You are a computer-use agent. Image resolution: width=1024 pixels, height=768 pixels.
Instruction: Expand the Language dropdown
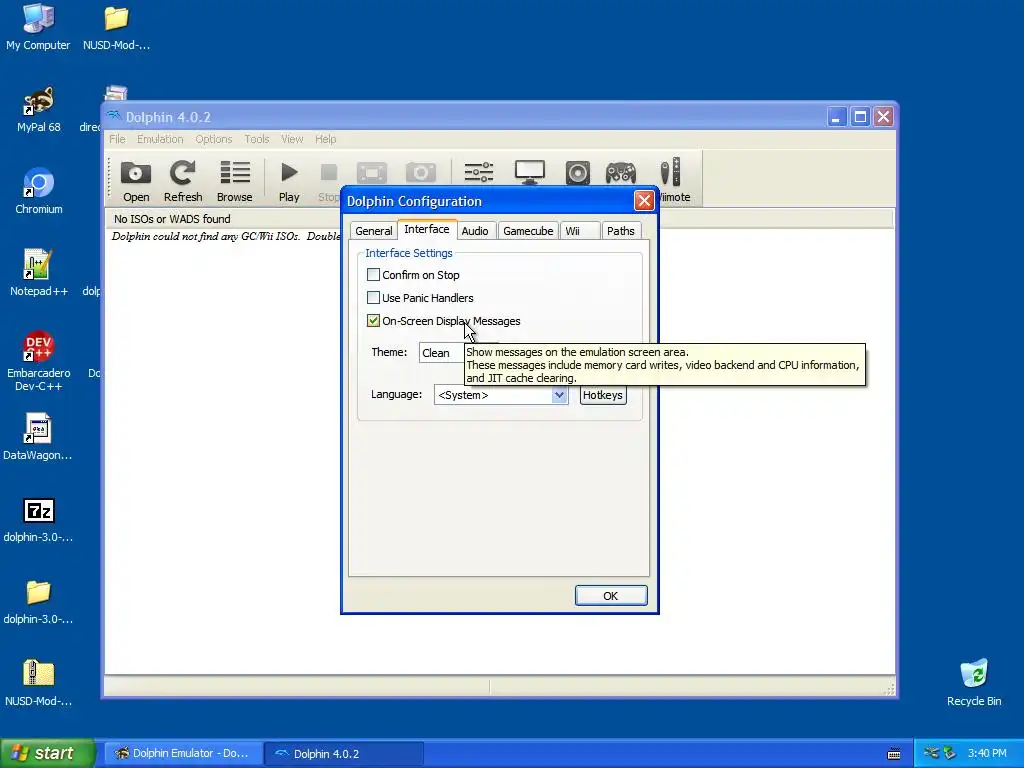coord(559,394)
